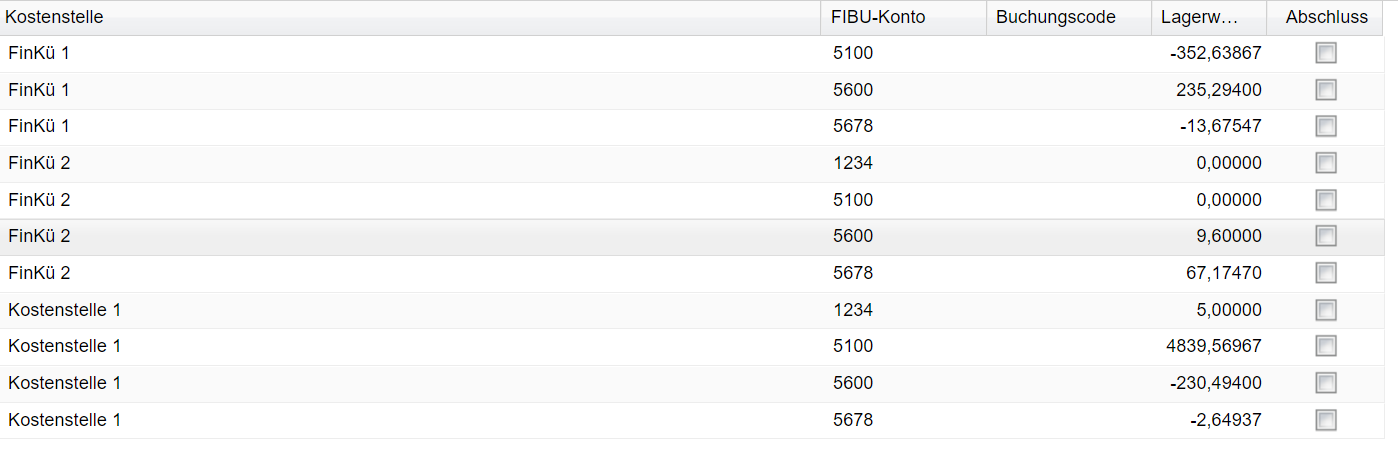Screen dimensions: 1398x456
Task: Check Abschluss box in the 235,29400 row
Action: point(1326,90)
